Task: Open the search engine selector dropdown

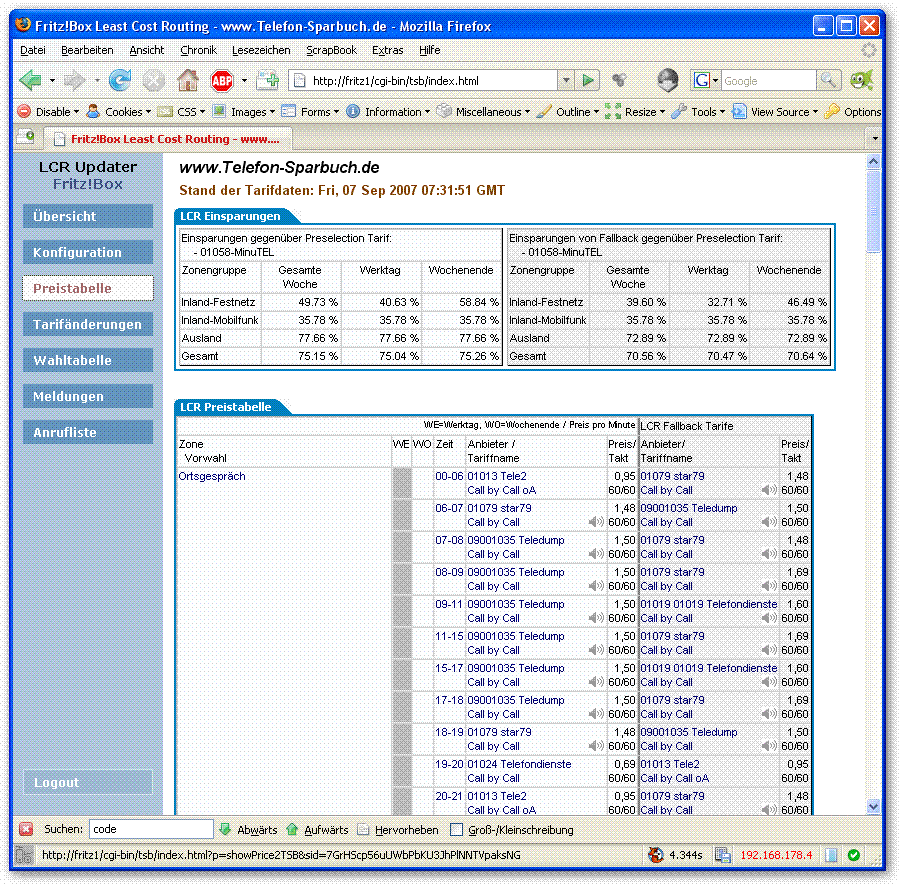Action: coord(715,80)
